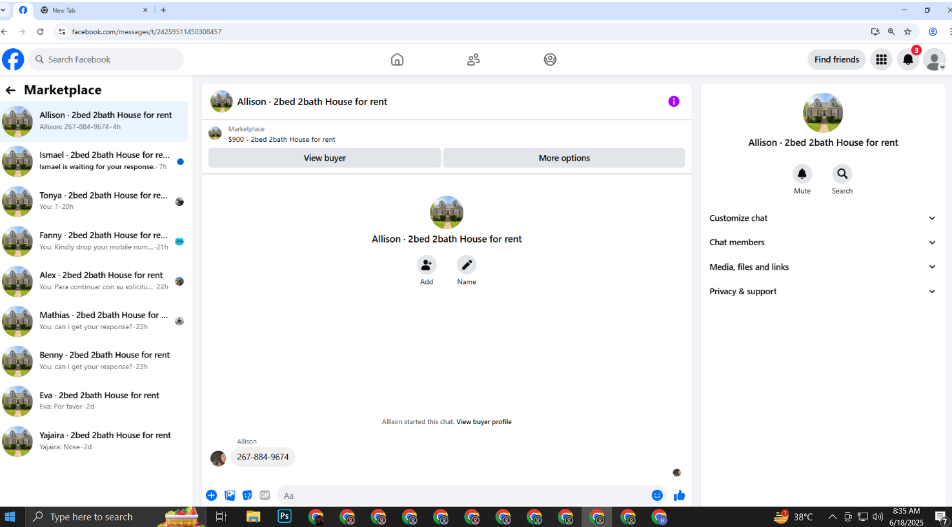Open Windows notification center icon

[x=941, y=517]
